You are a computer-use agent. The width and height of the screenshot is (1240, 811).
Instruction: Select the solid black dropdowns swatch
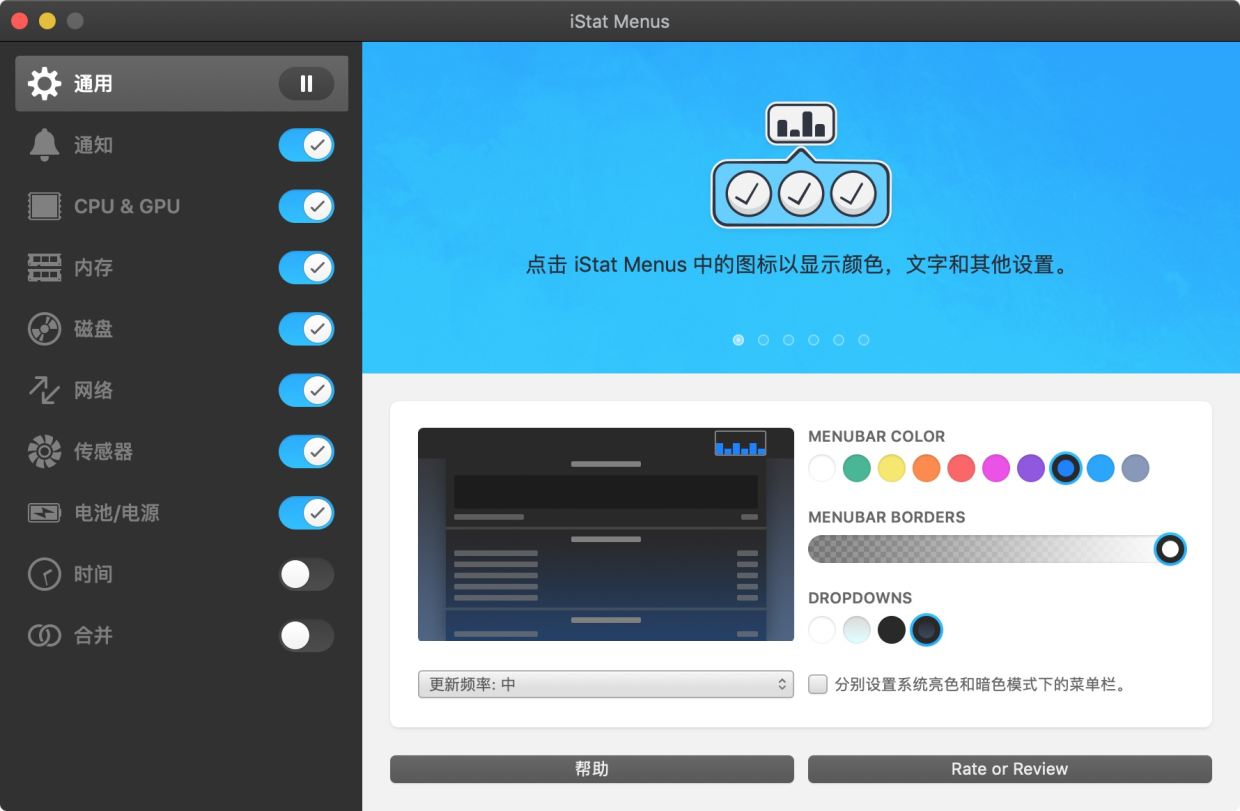(x=892, y=630)
